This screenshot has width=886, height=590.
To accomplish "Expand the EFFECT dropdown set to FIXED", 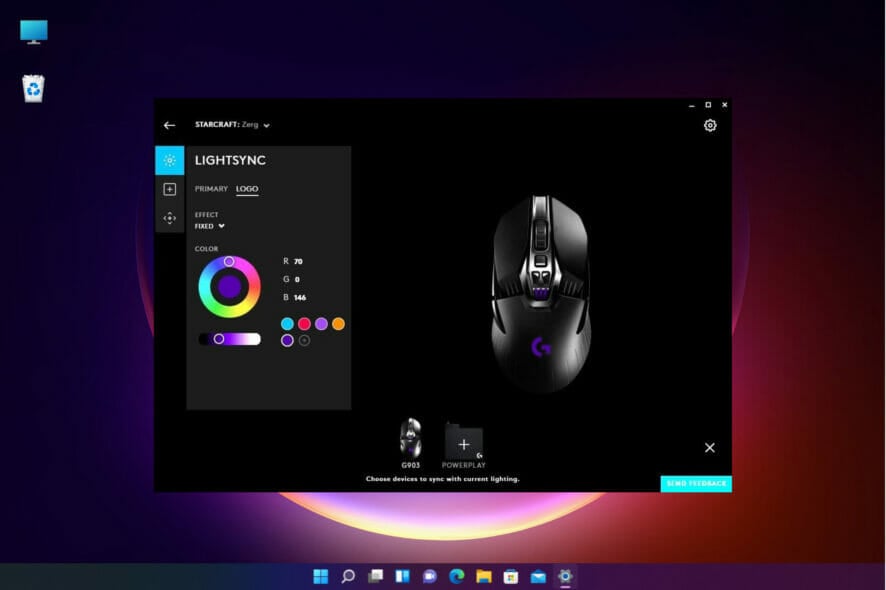I will tap(209, 226).
